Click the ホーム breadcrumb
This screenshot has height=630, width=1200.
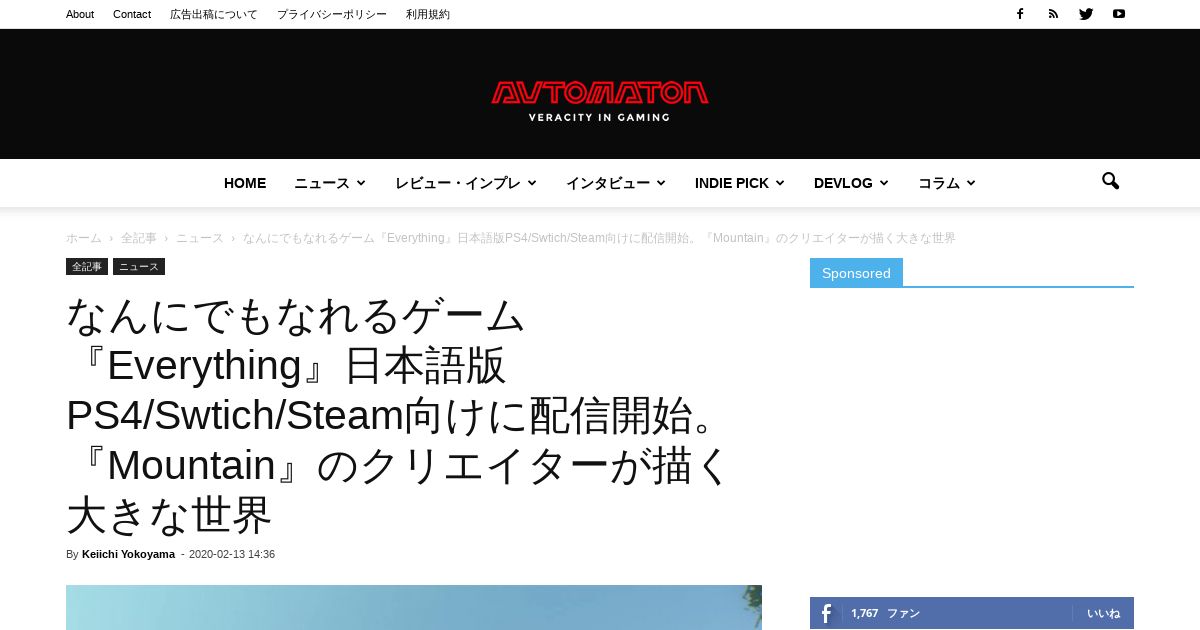click(x=84, y=238)
